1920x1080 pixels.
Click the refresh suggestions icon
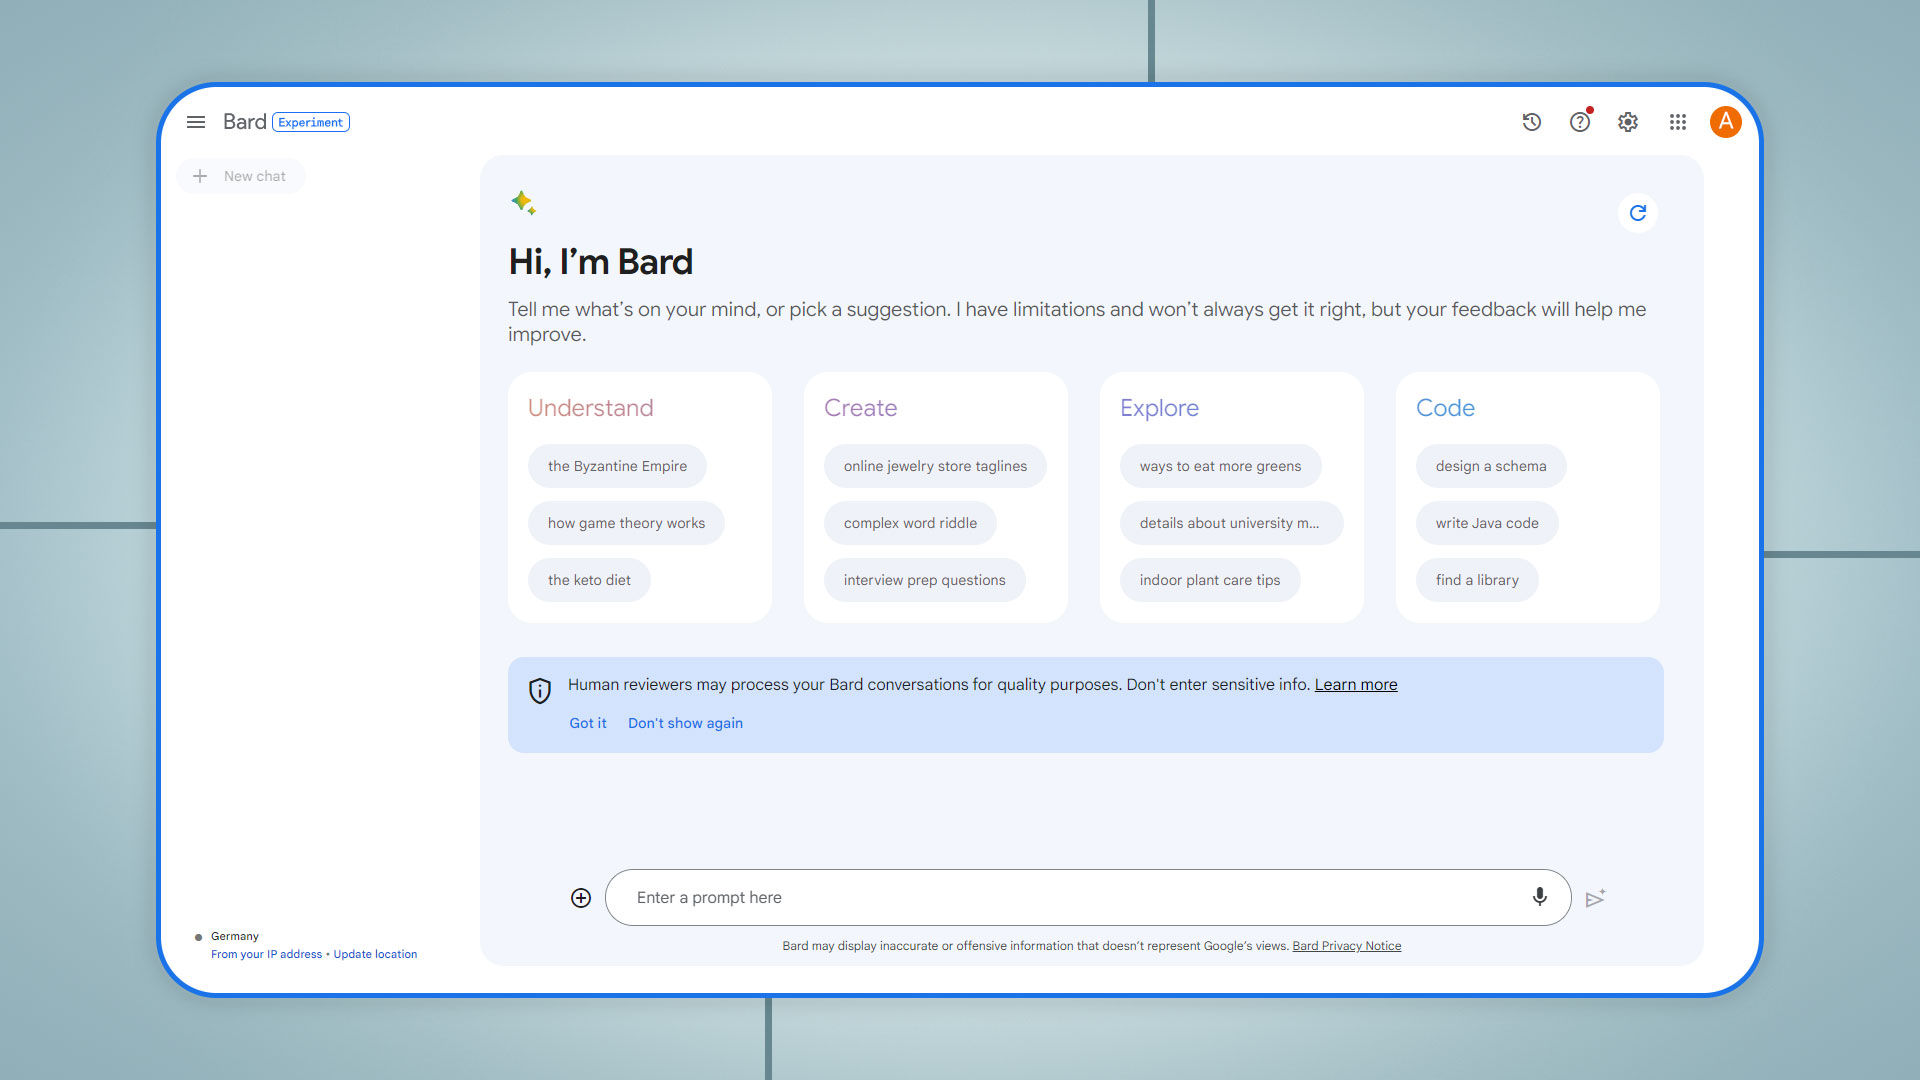click(x=1638, y=213)
